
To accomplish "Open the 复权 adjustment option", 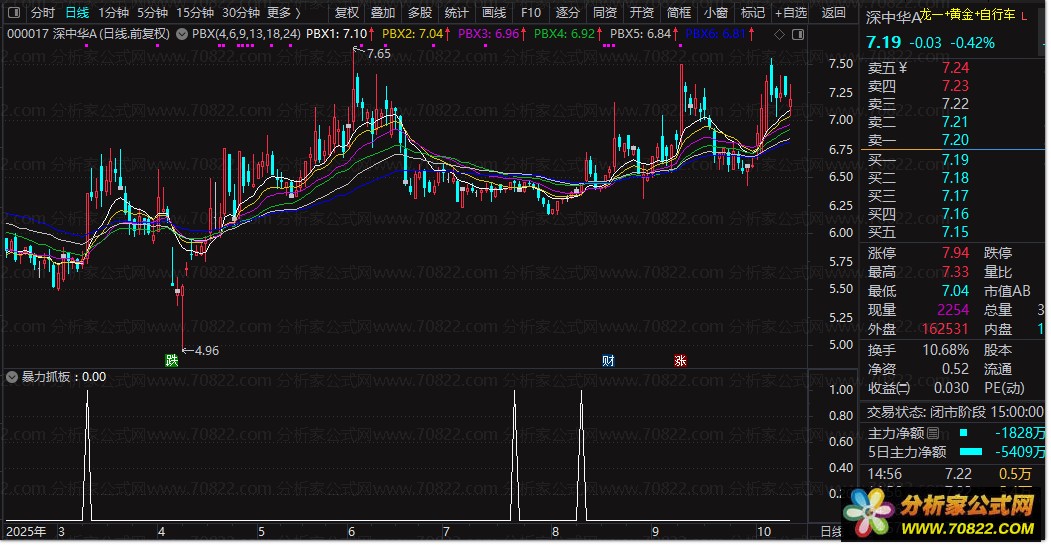I will coord(347,13).
